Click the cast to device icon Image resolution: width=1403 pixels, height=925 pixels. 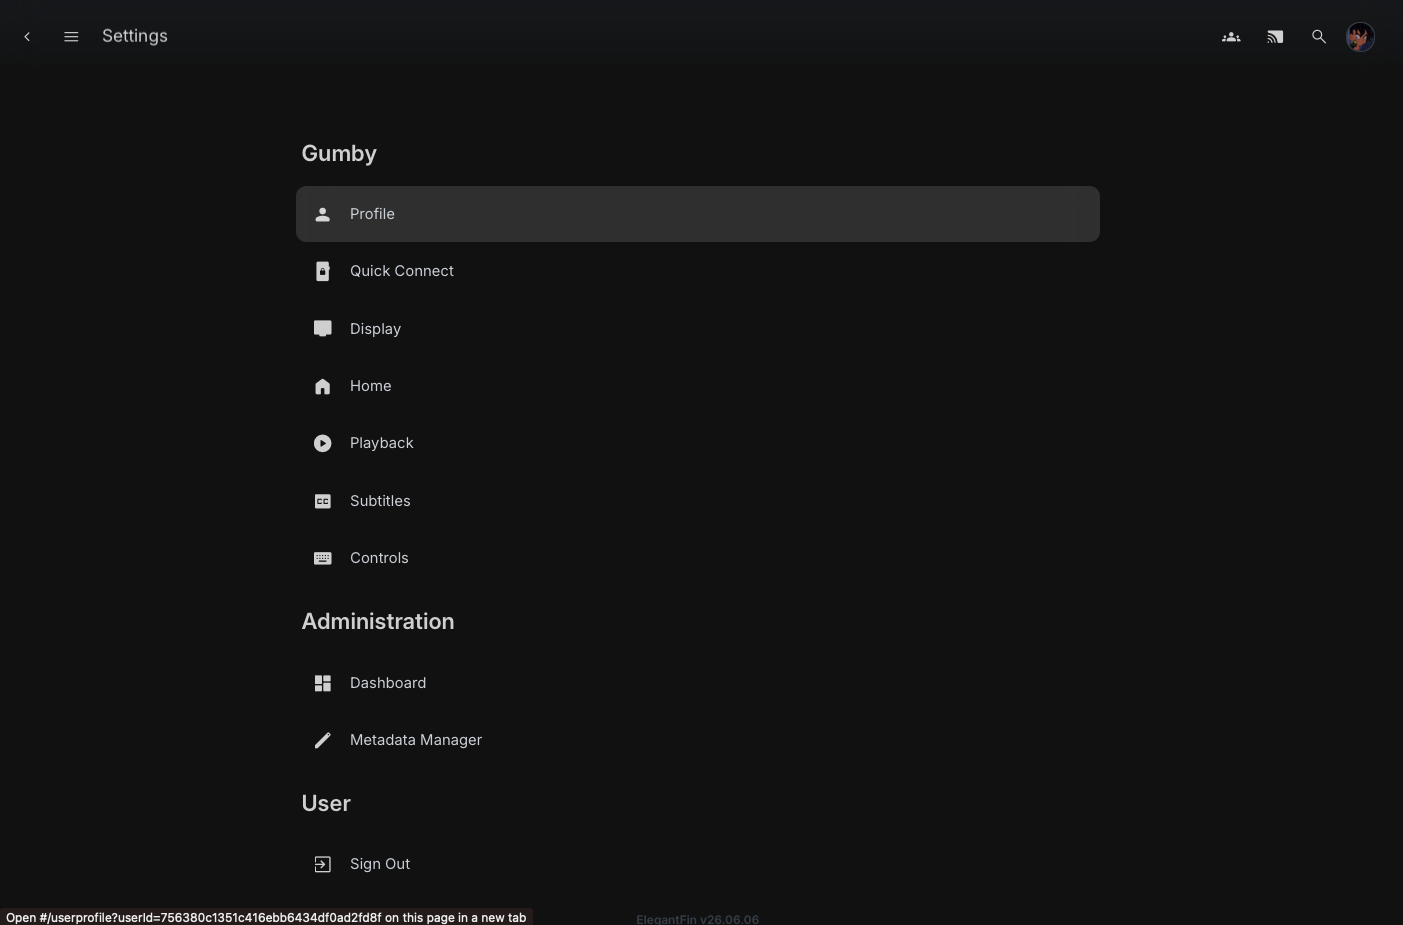coord(1275,37)
